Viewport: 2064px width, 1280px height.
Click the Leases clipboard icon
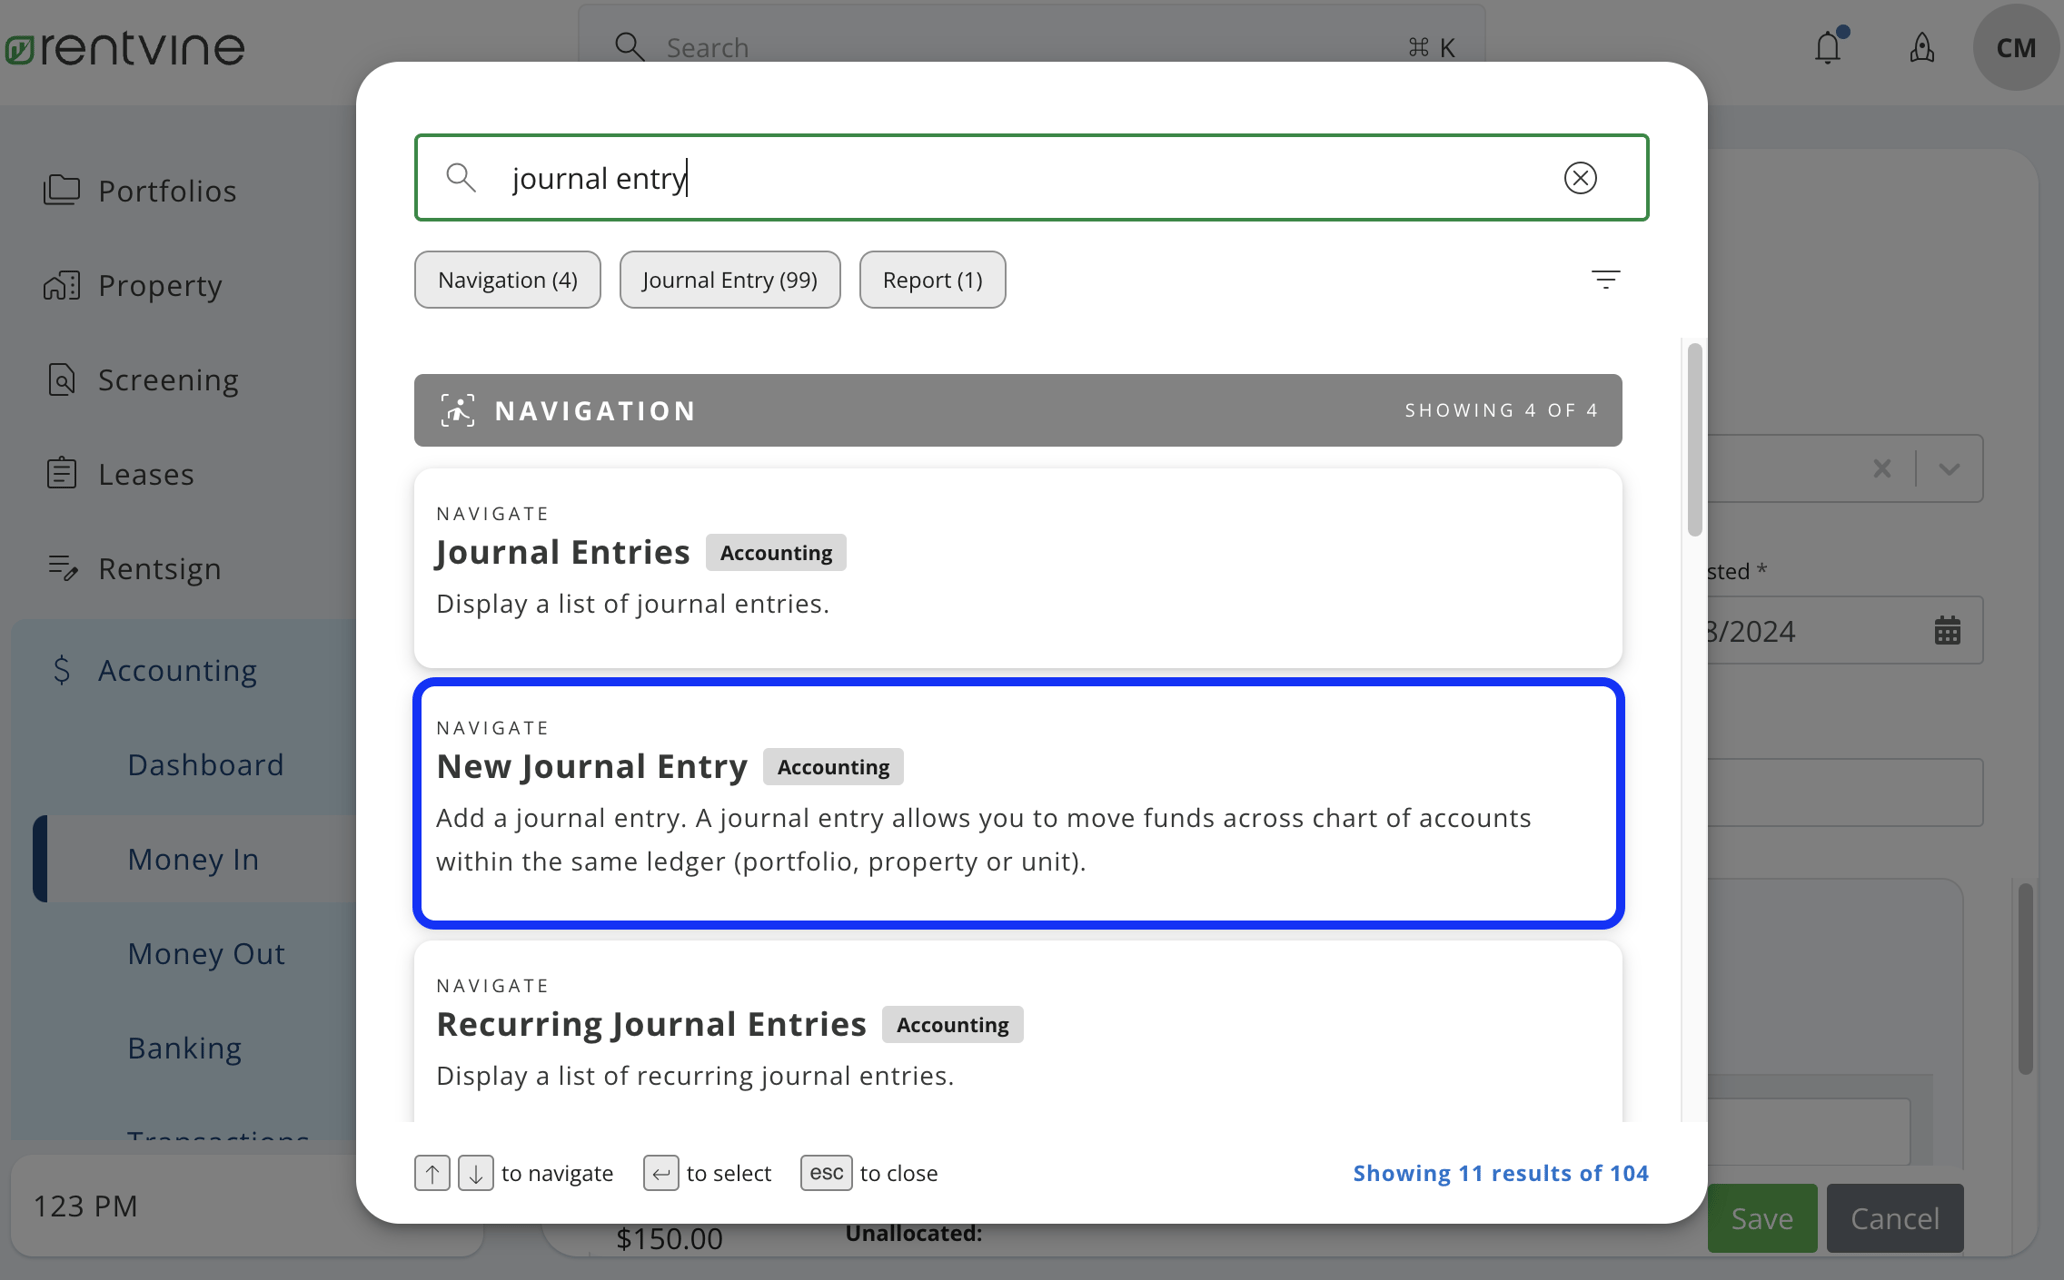click(62, 473)
